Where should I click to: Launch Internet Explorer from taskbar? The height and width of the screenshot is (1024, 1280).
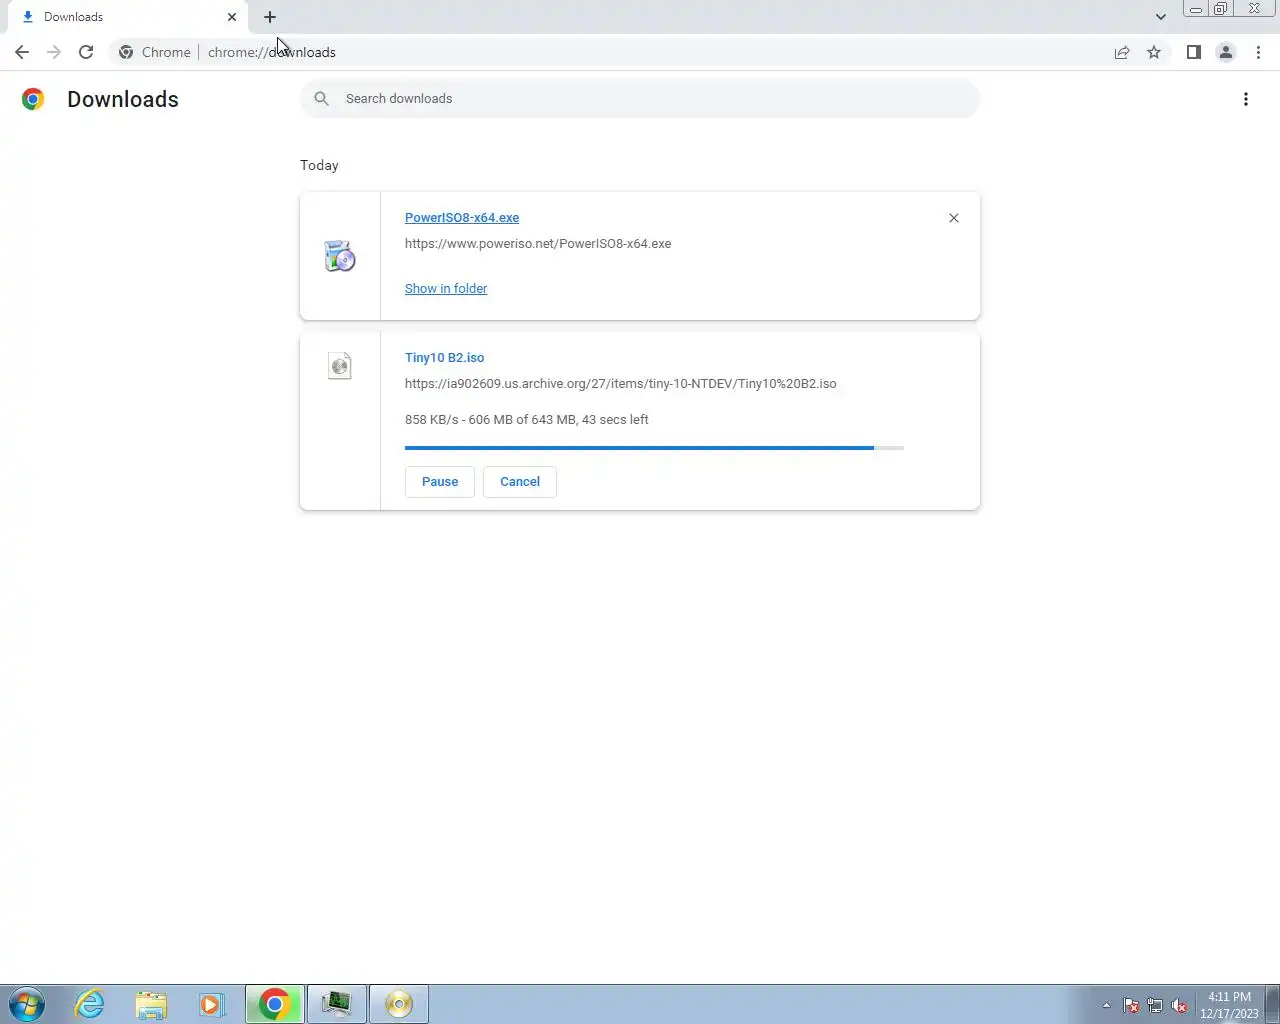(90, 1004)
